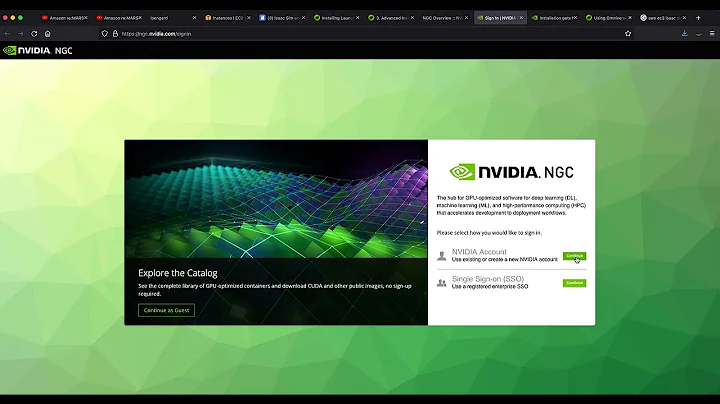Bookmark this page with the star icon
This screenshot has height=404, width=720.
pos(628,34)
